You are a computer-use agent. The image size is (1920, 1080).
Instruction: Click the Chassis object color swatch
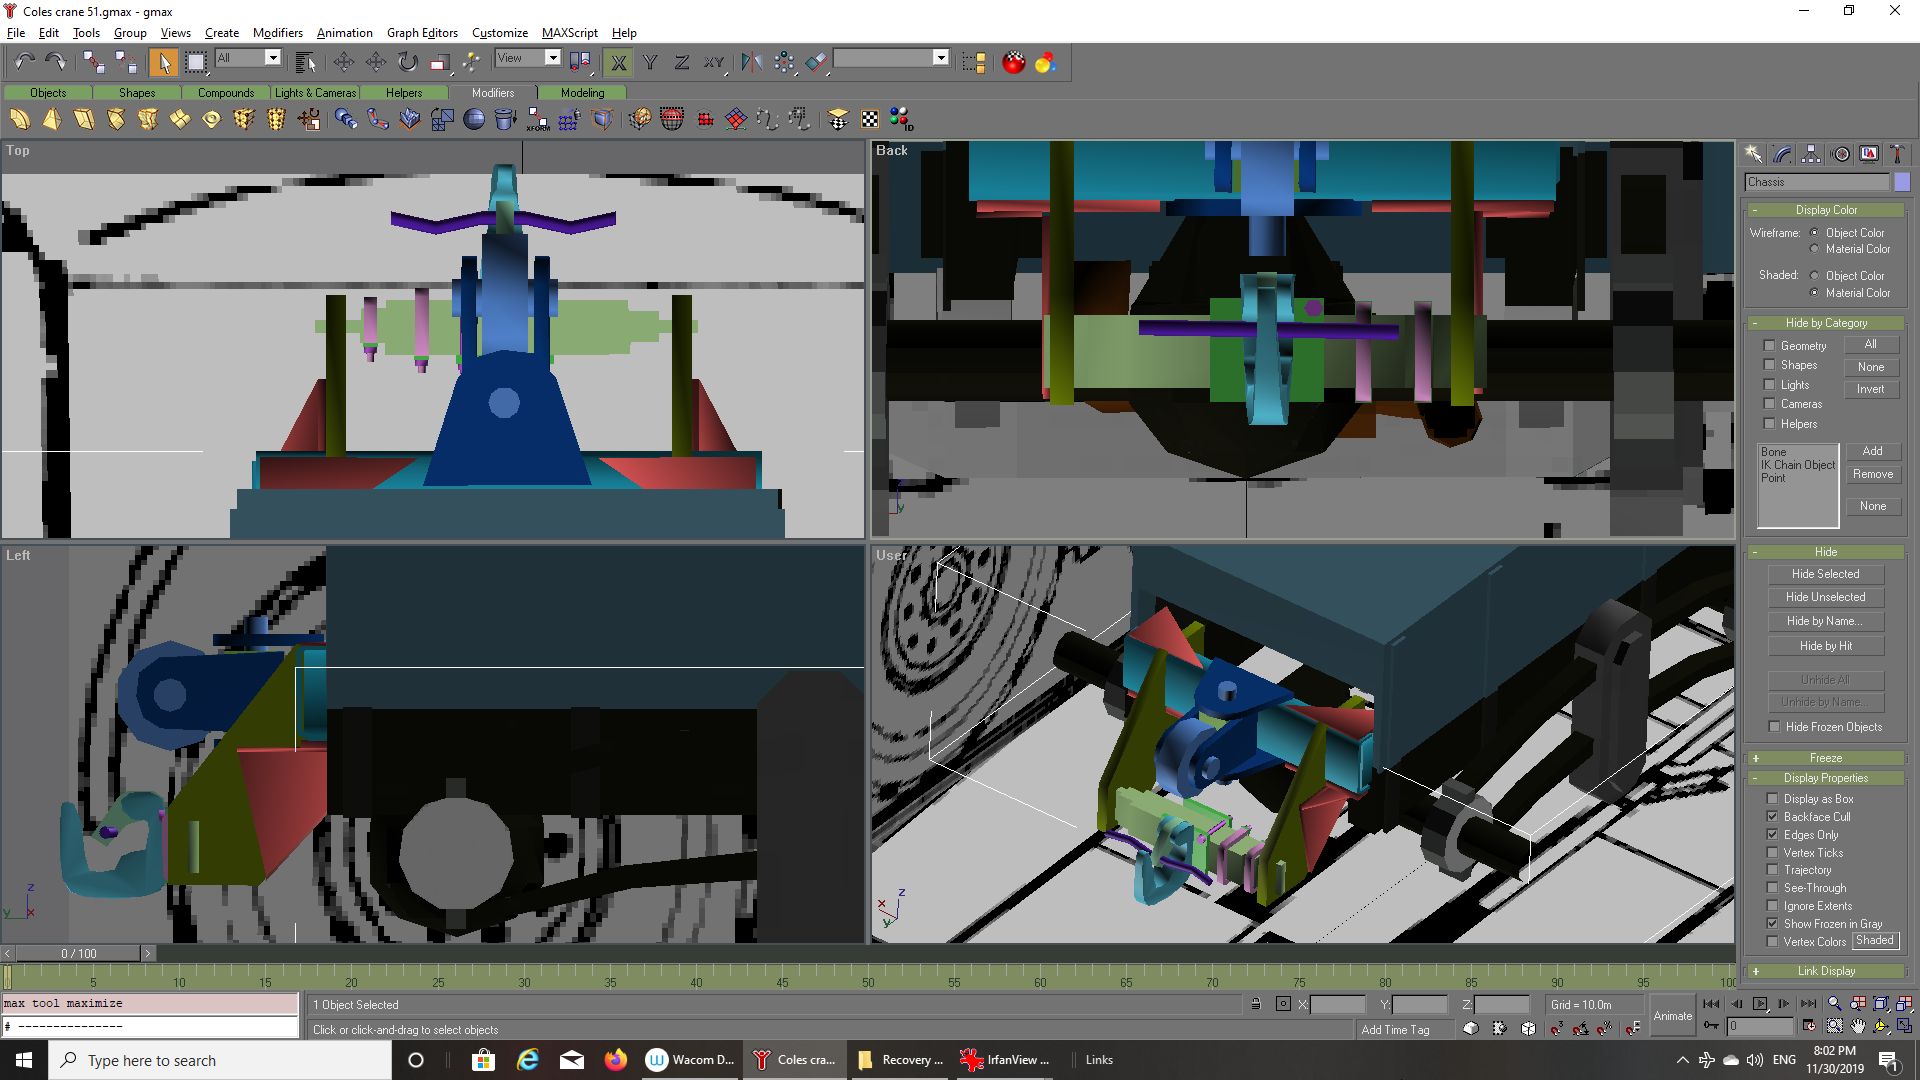click(1902, 182)
